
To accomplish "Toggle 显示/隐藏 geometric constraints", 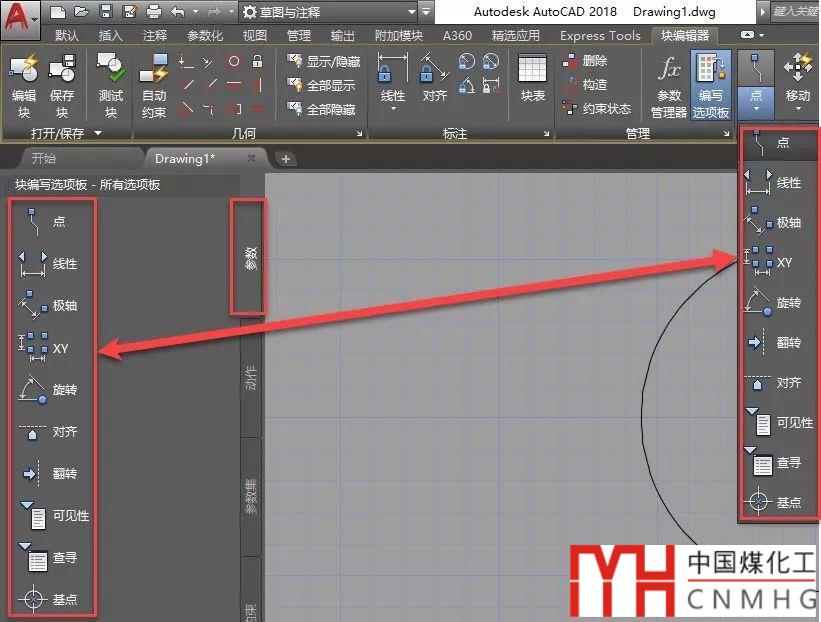I will (323, 62).
